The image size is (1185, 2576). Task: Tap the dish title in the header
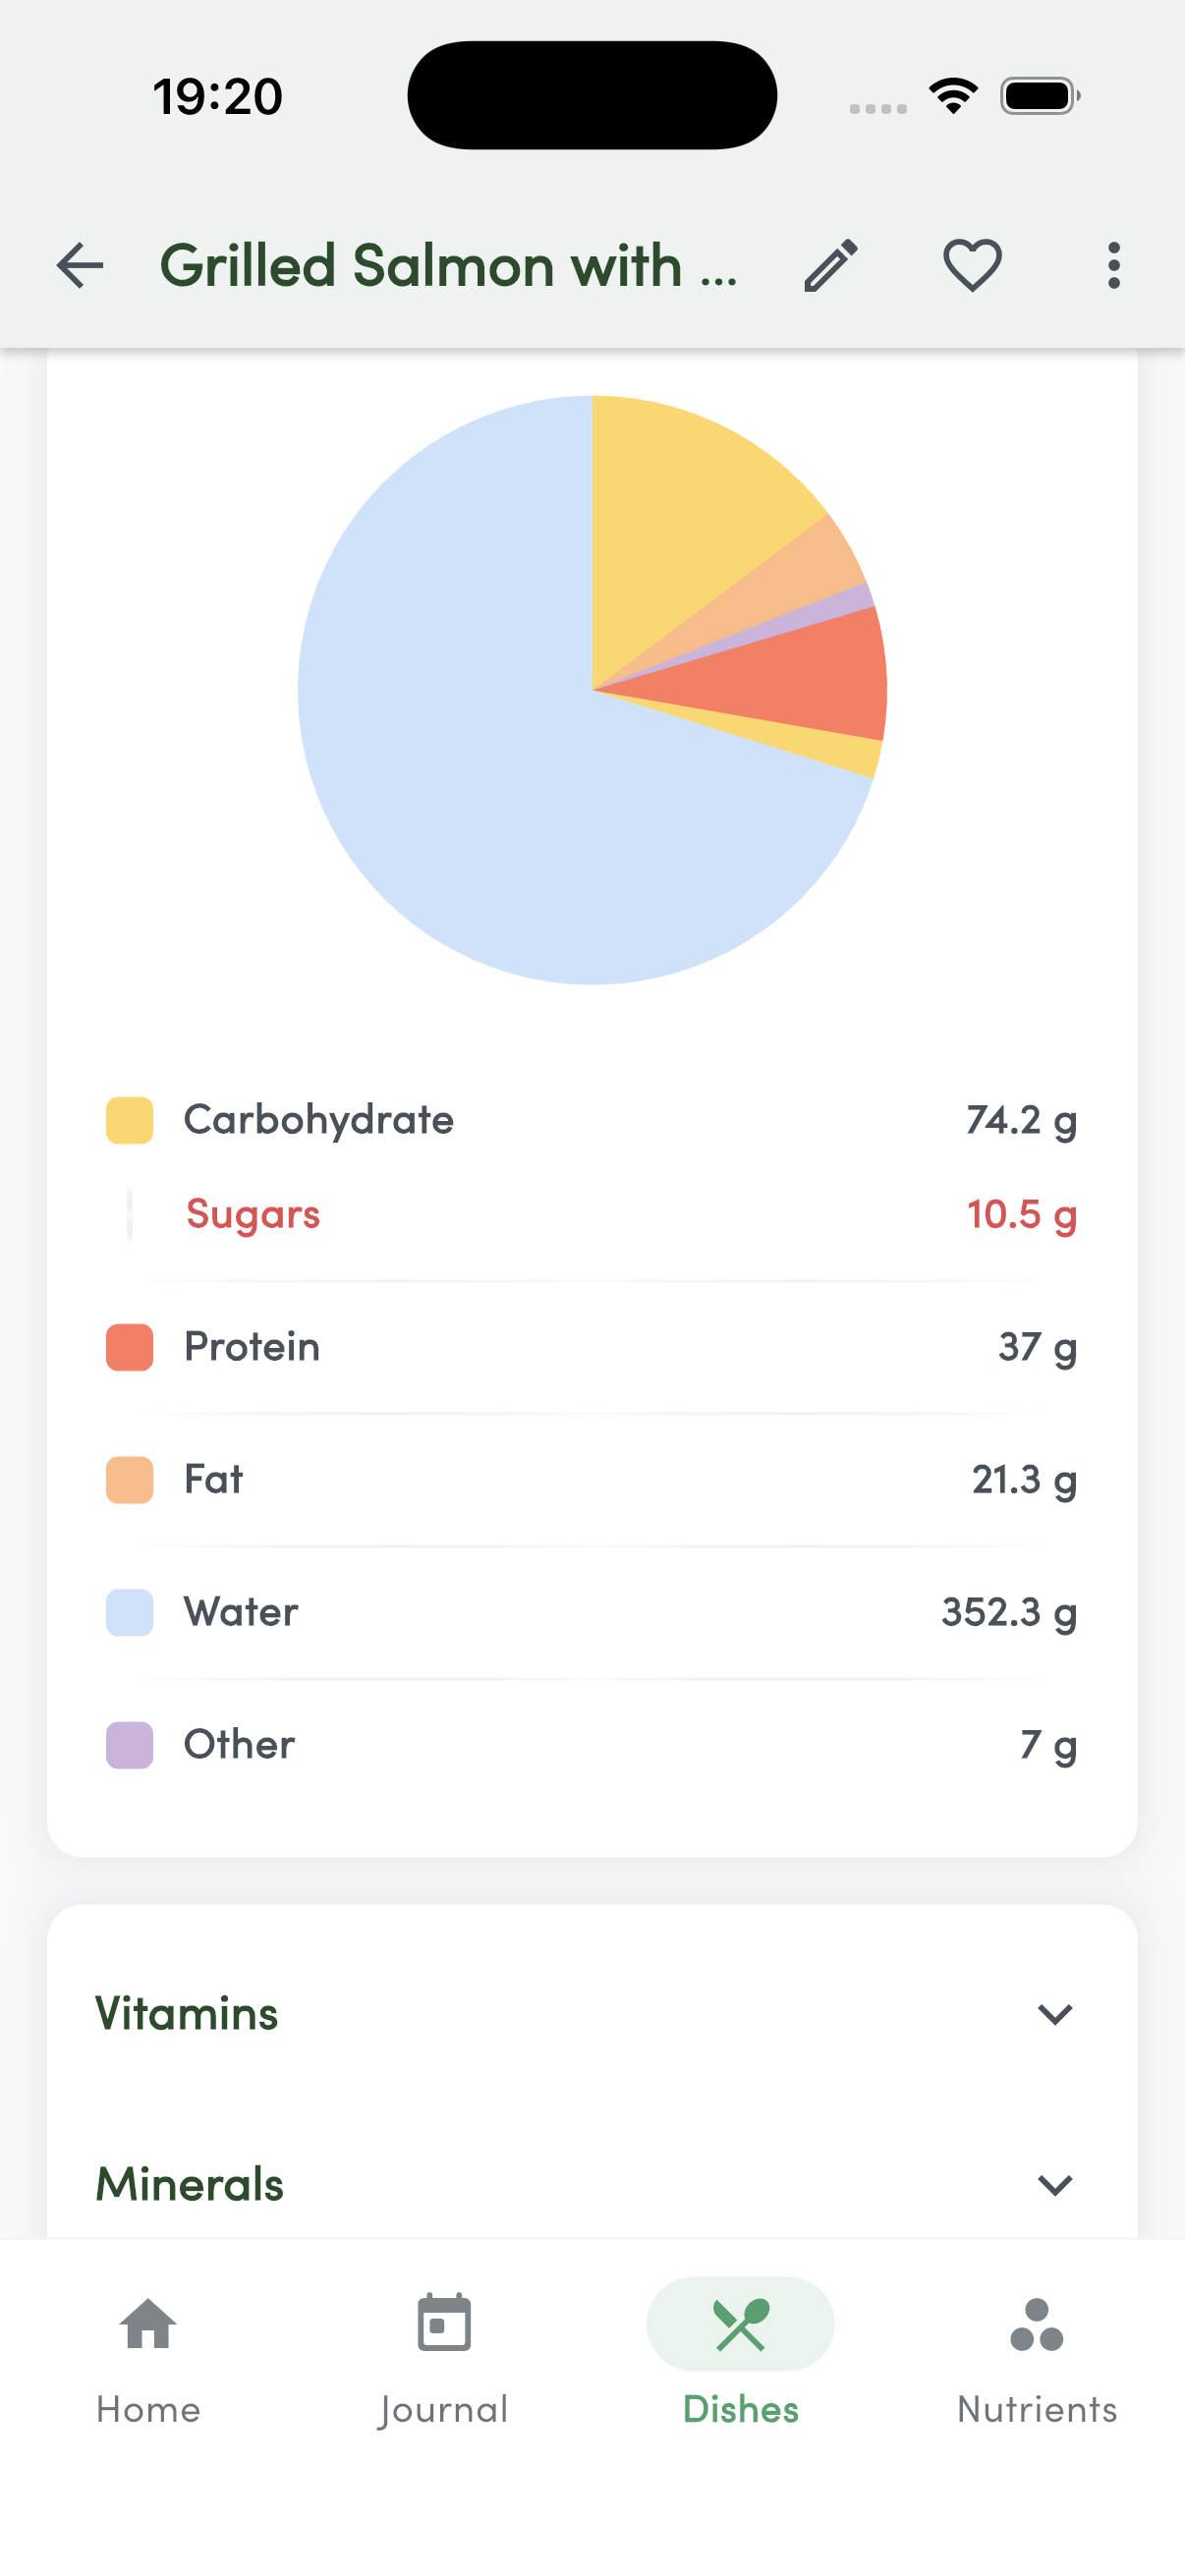[x=449, y=266]
